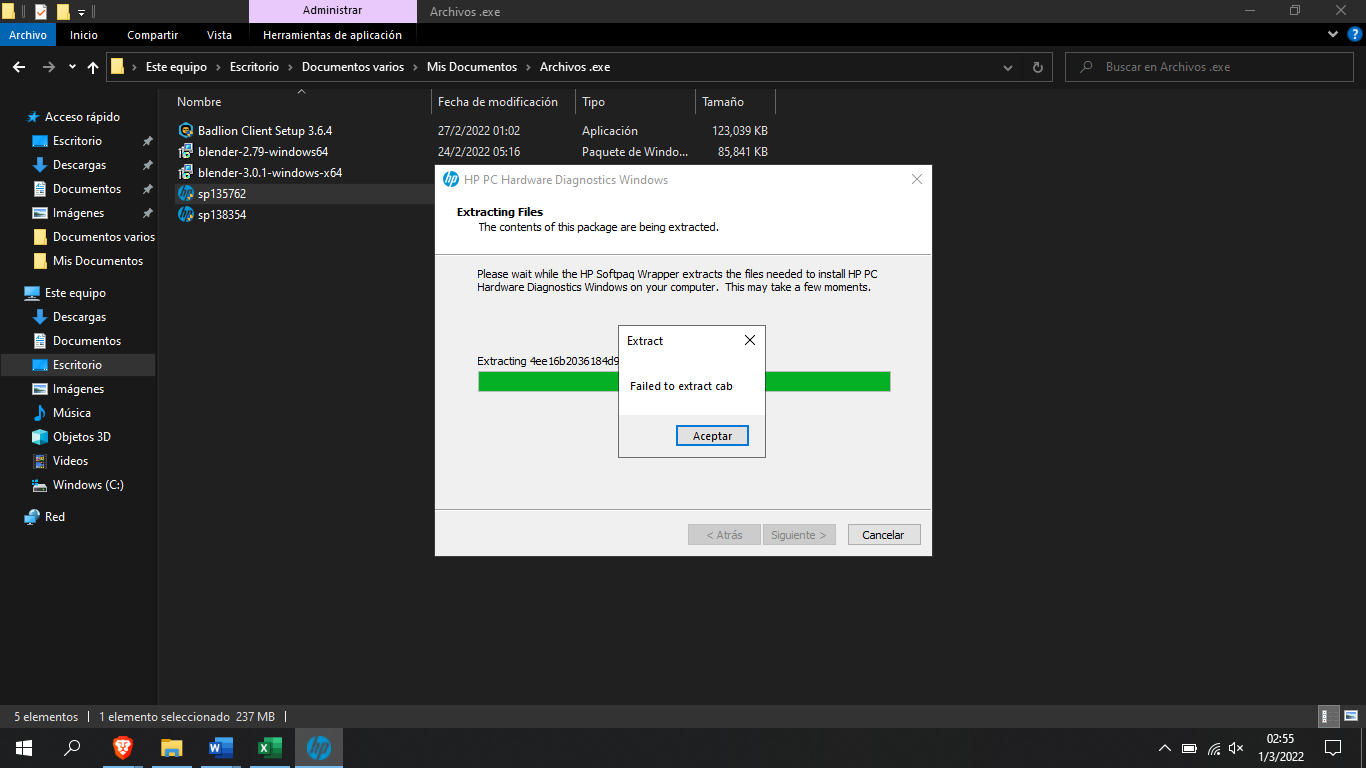Click the HP installer taskbar icon

(318, 747)
